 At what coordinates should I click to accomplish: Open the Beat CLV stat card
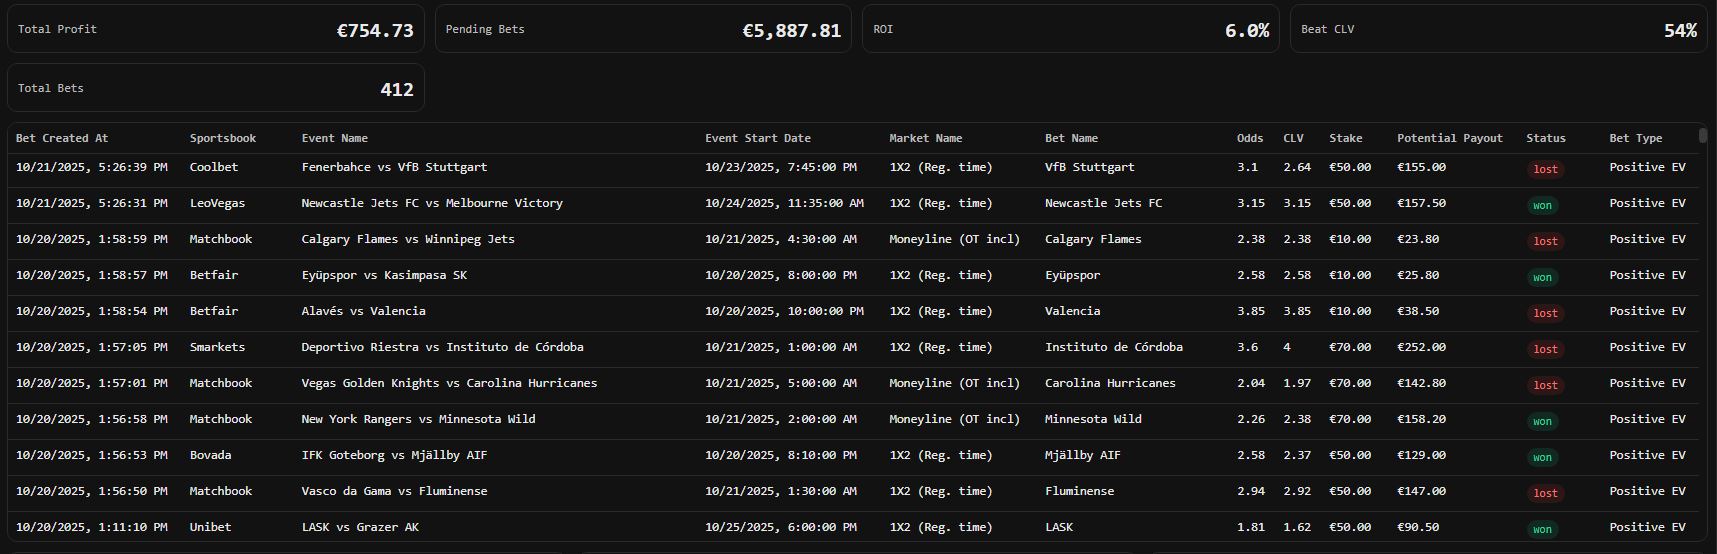tap(1498, 29)
